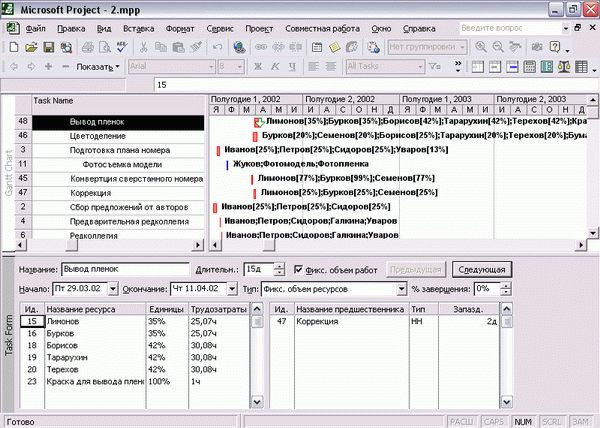Select the Цветоделение task row
Screen dimensions: 600x428
tap(118, 136)
